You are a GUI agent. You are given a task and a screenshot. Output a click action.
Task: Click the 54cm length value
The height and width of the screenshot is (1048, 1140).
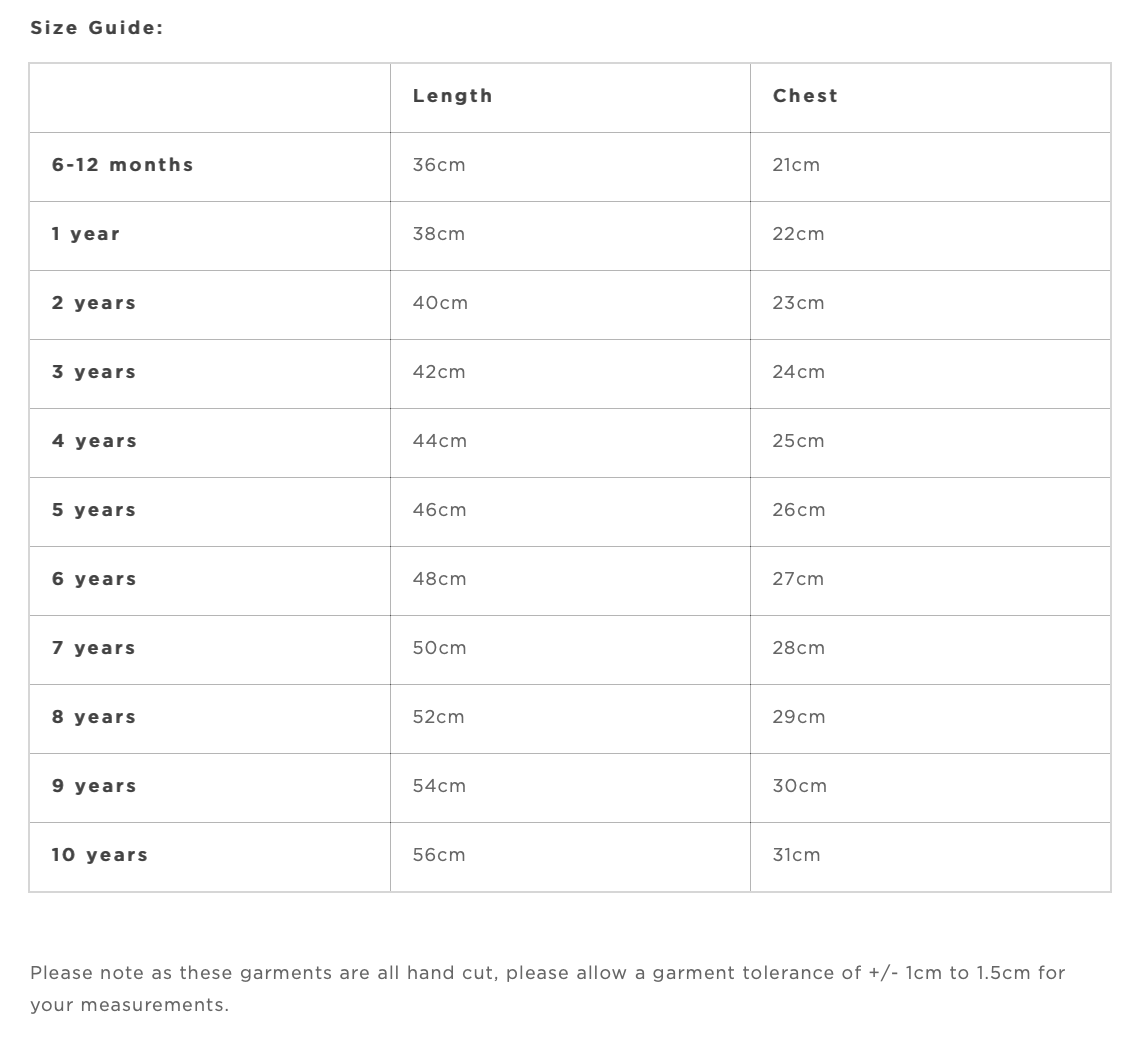[439, 786]
